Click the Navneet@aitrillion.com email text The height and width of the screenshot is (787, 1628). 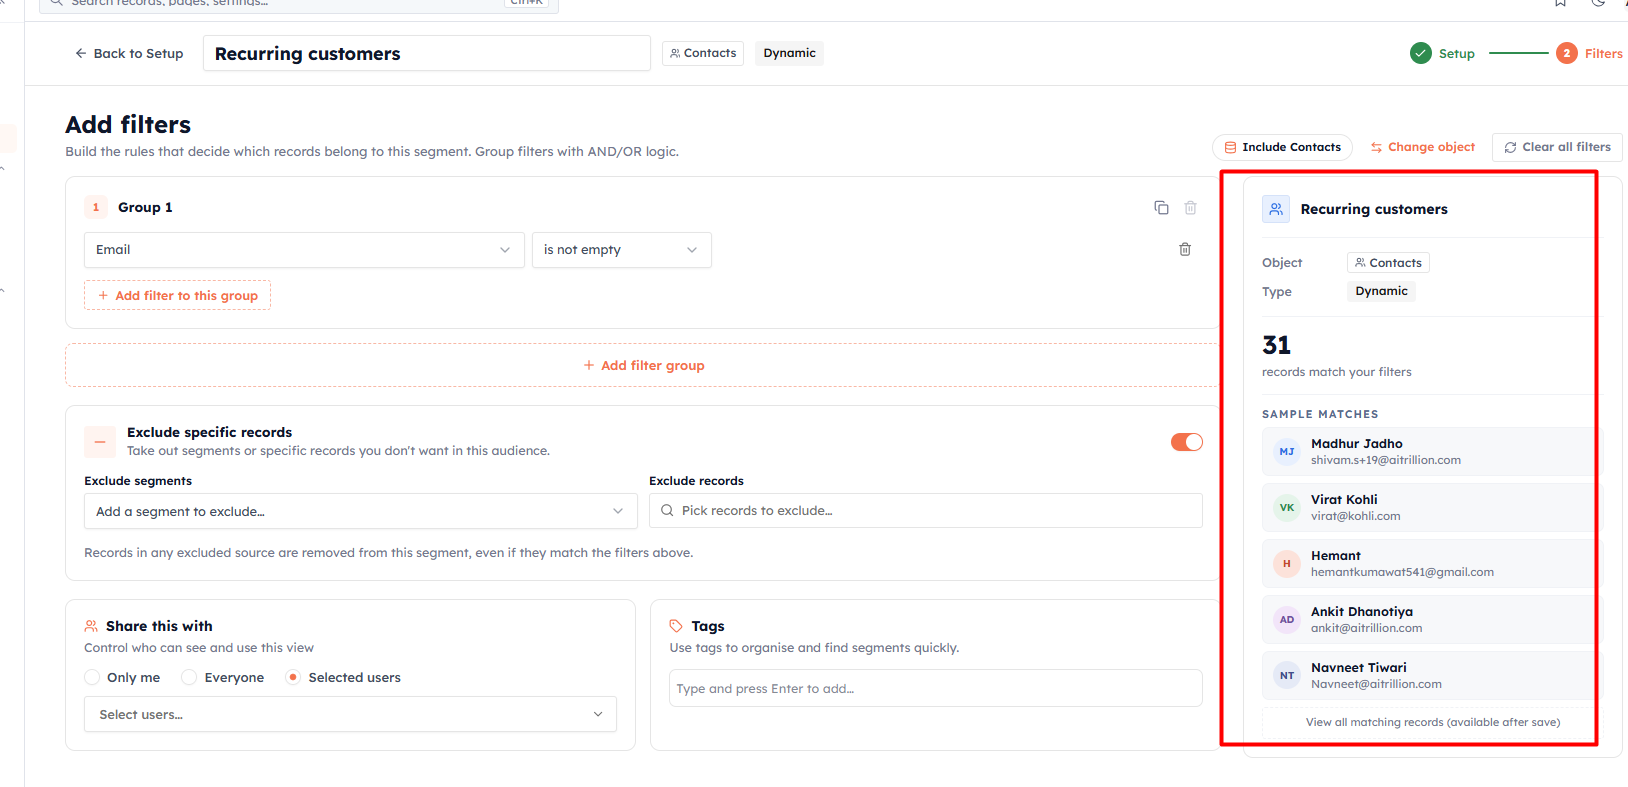(x=1376, y=684)
